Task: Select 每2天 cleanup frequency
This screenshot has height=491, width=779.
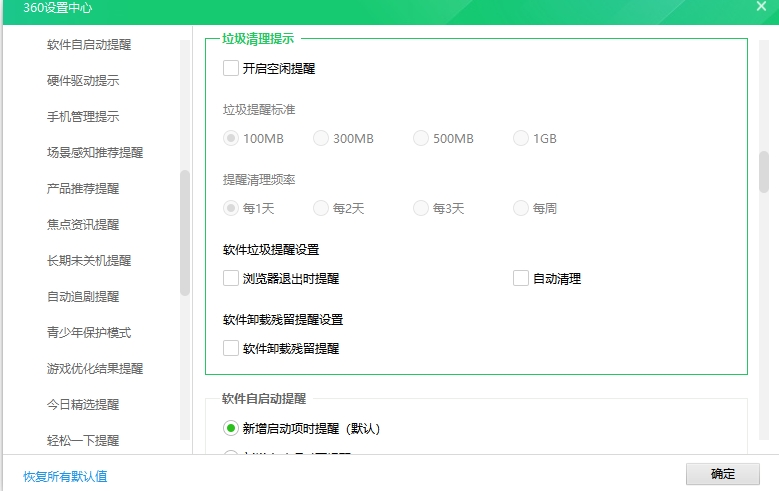Action: pyautogui.click(x=321, y=208)
